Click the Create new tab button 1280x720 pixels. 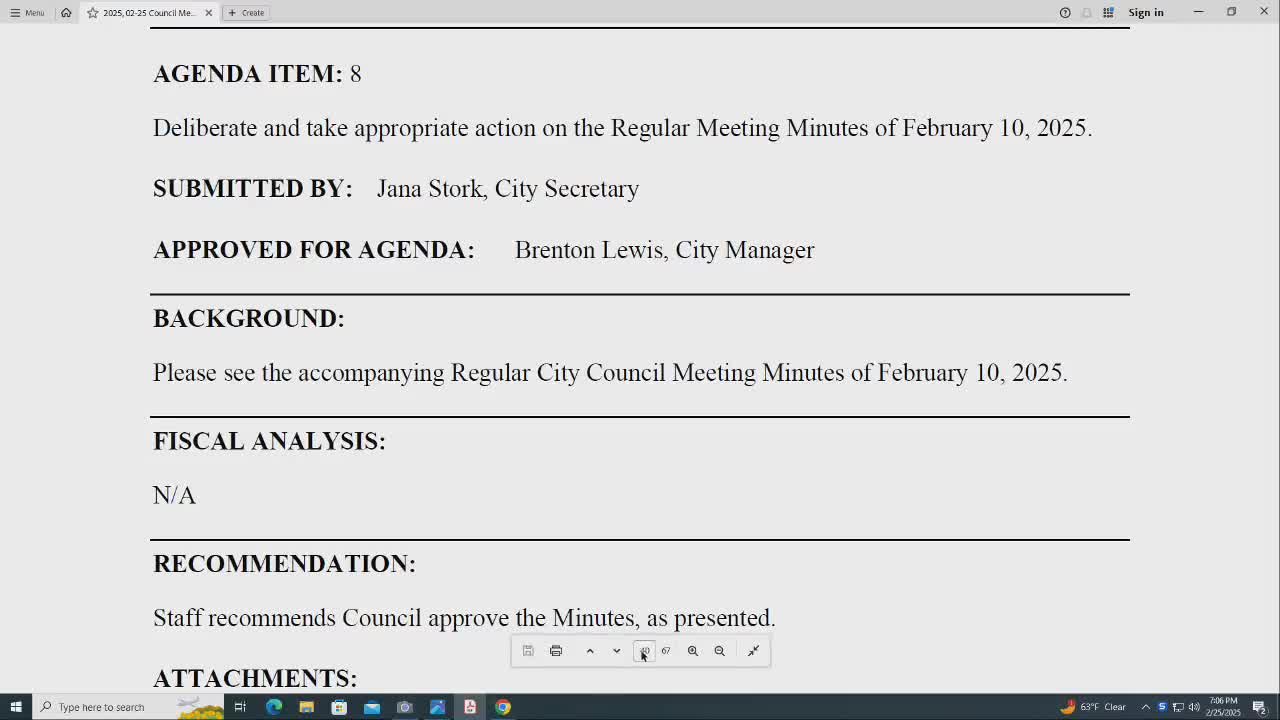[x=246, y=13]
